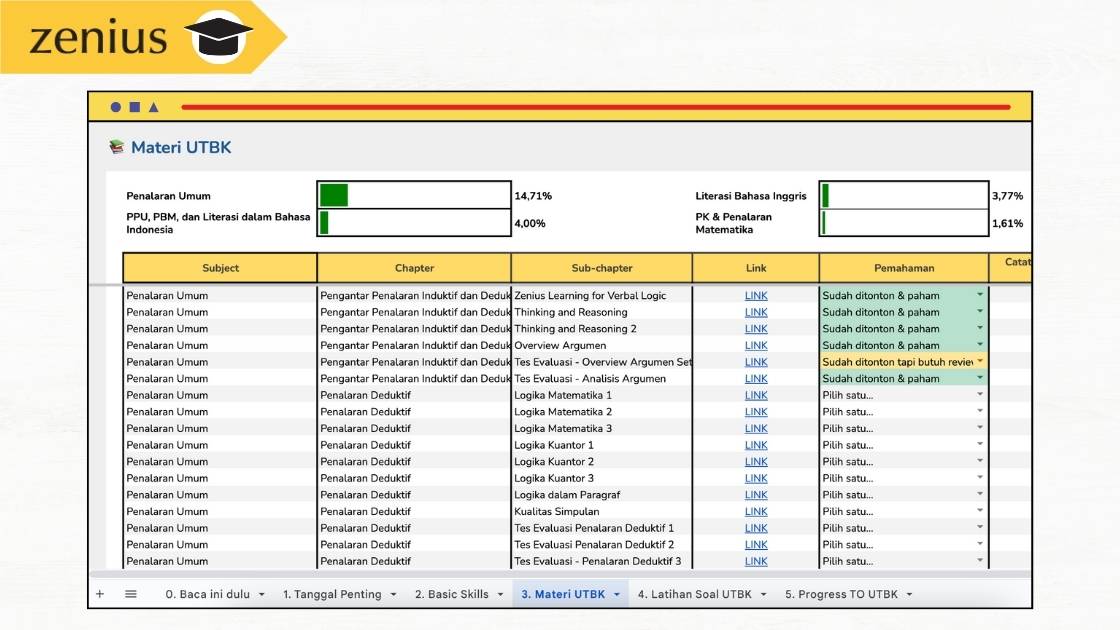Click the 4,00% percentage value
Viewport: 1120px width, 630px height.
[530, 224]
